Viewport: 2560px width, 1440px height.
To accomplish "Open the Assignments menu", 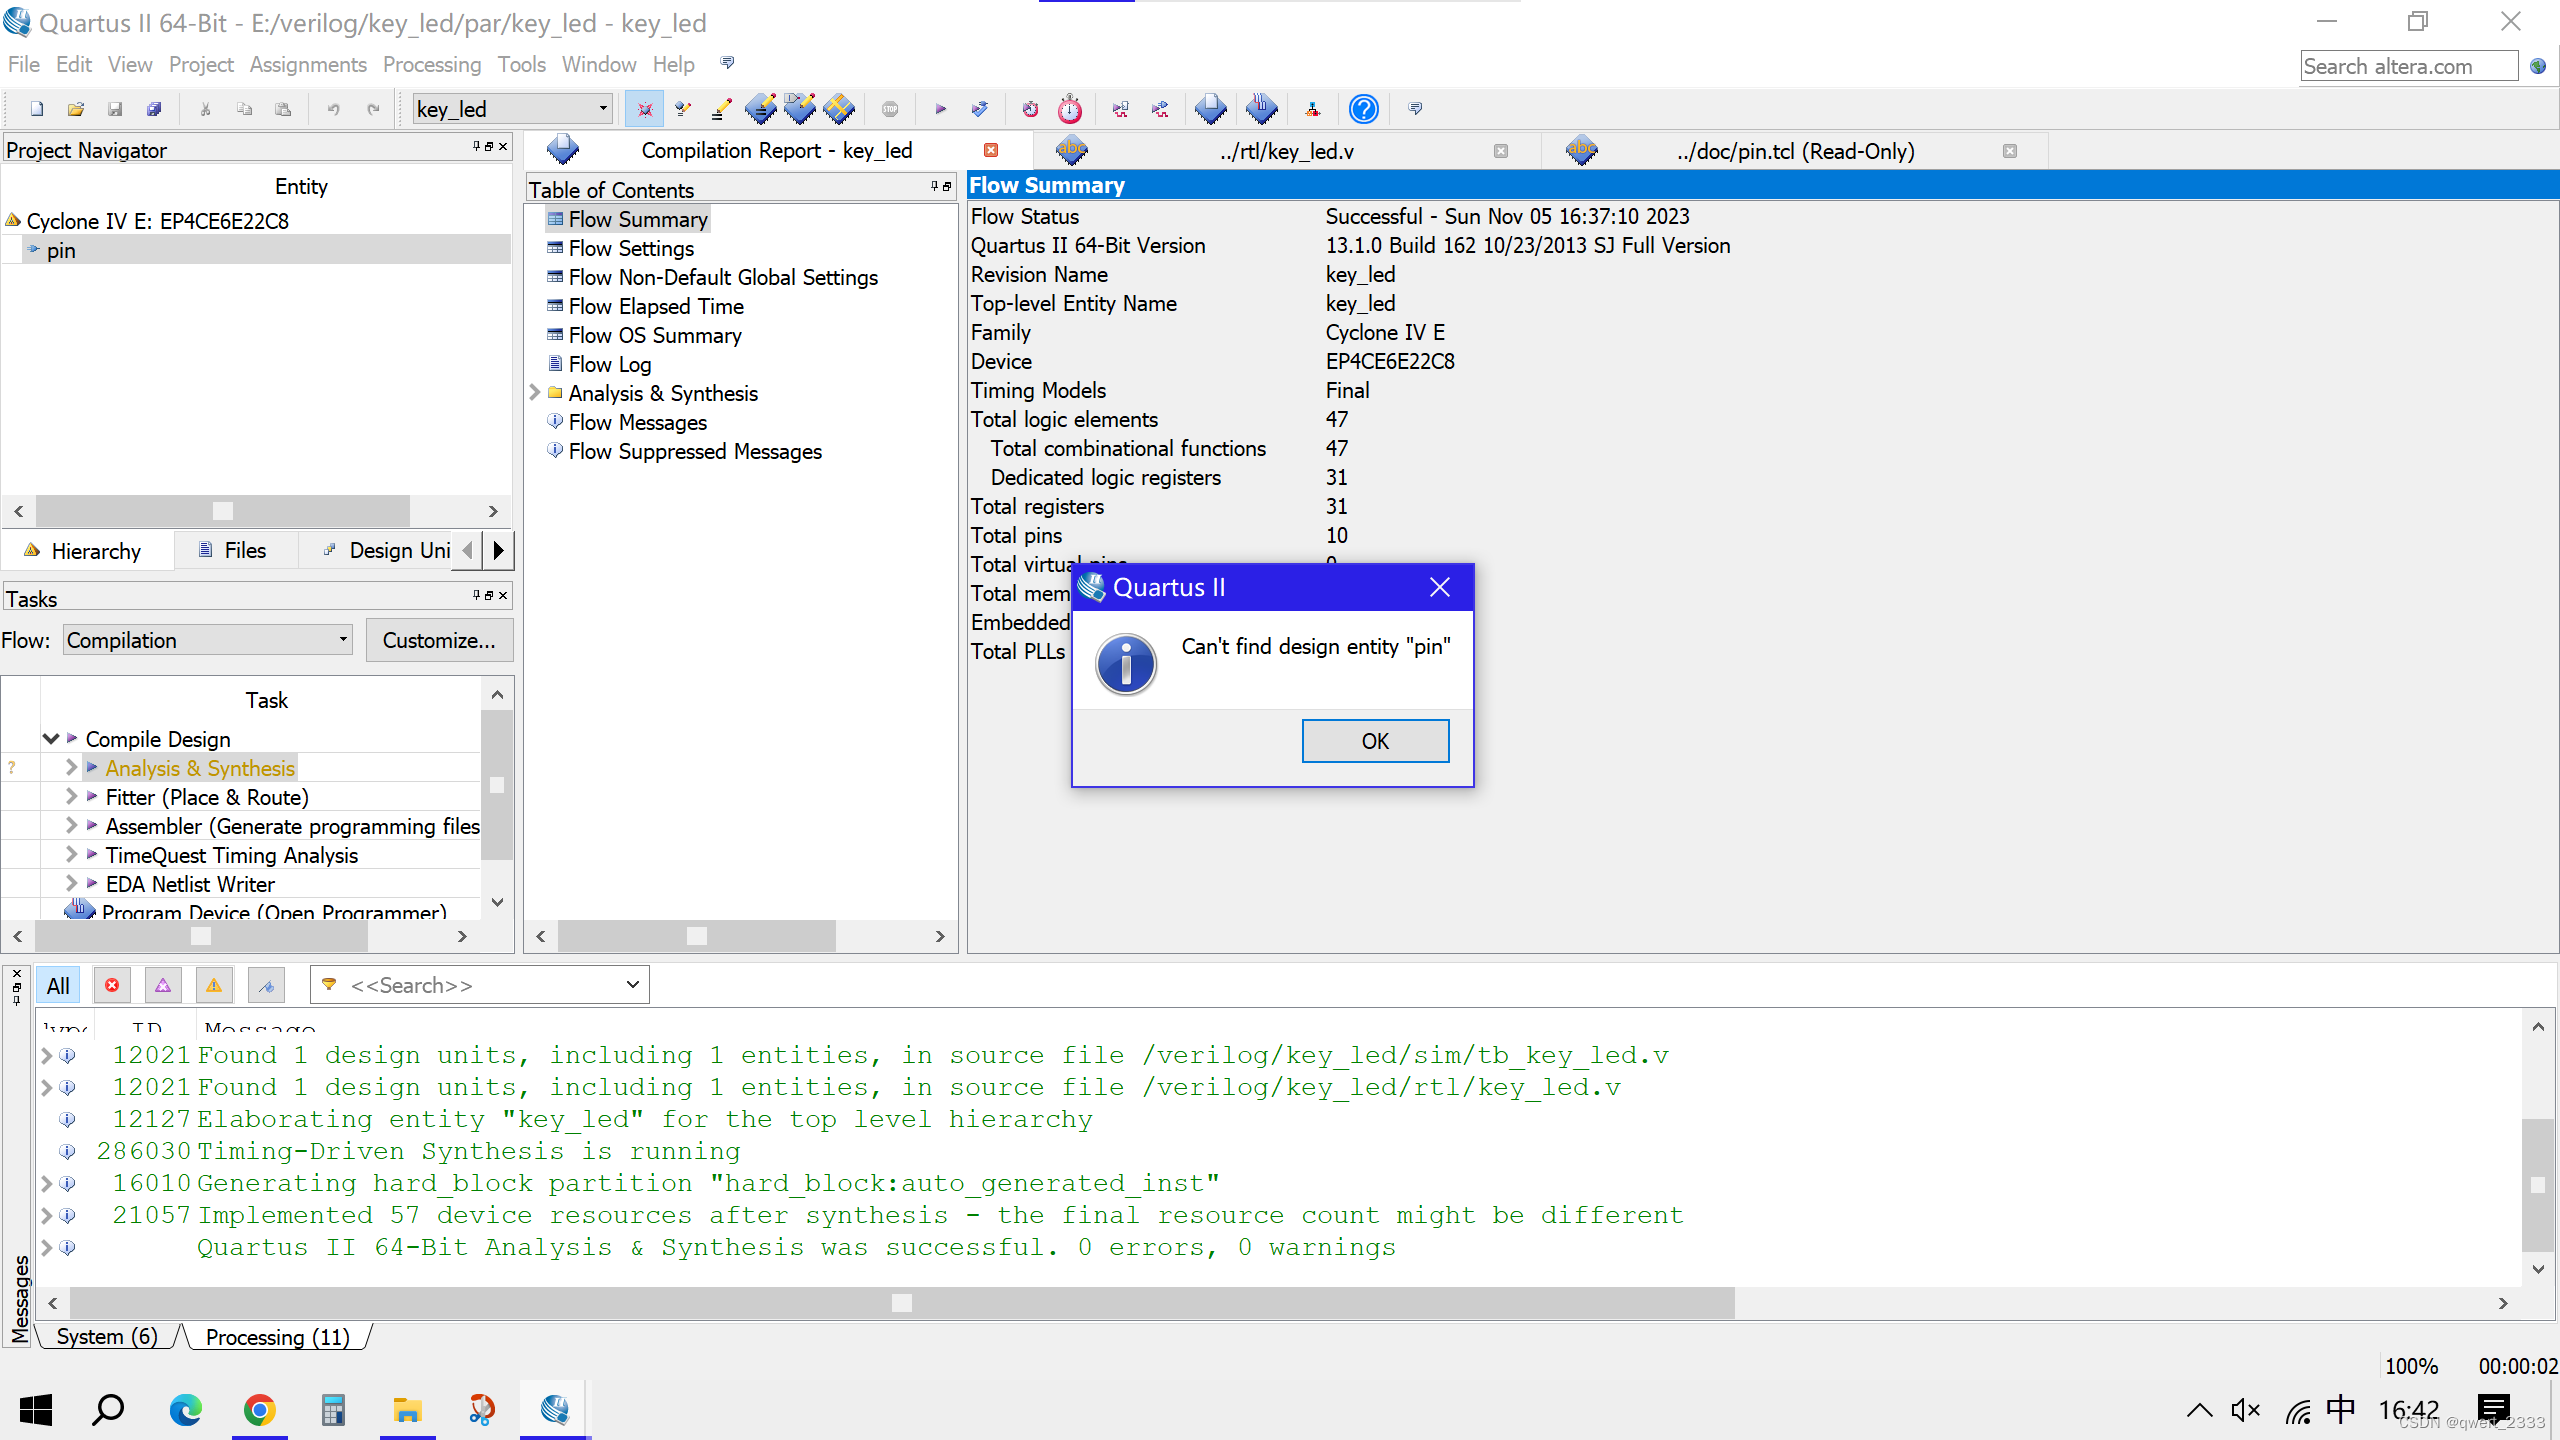I will (307, 65).
